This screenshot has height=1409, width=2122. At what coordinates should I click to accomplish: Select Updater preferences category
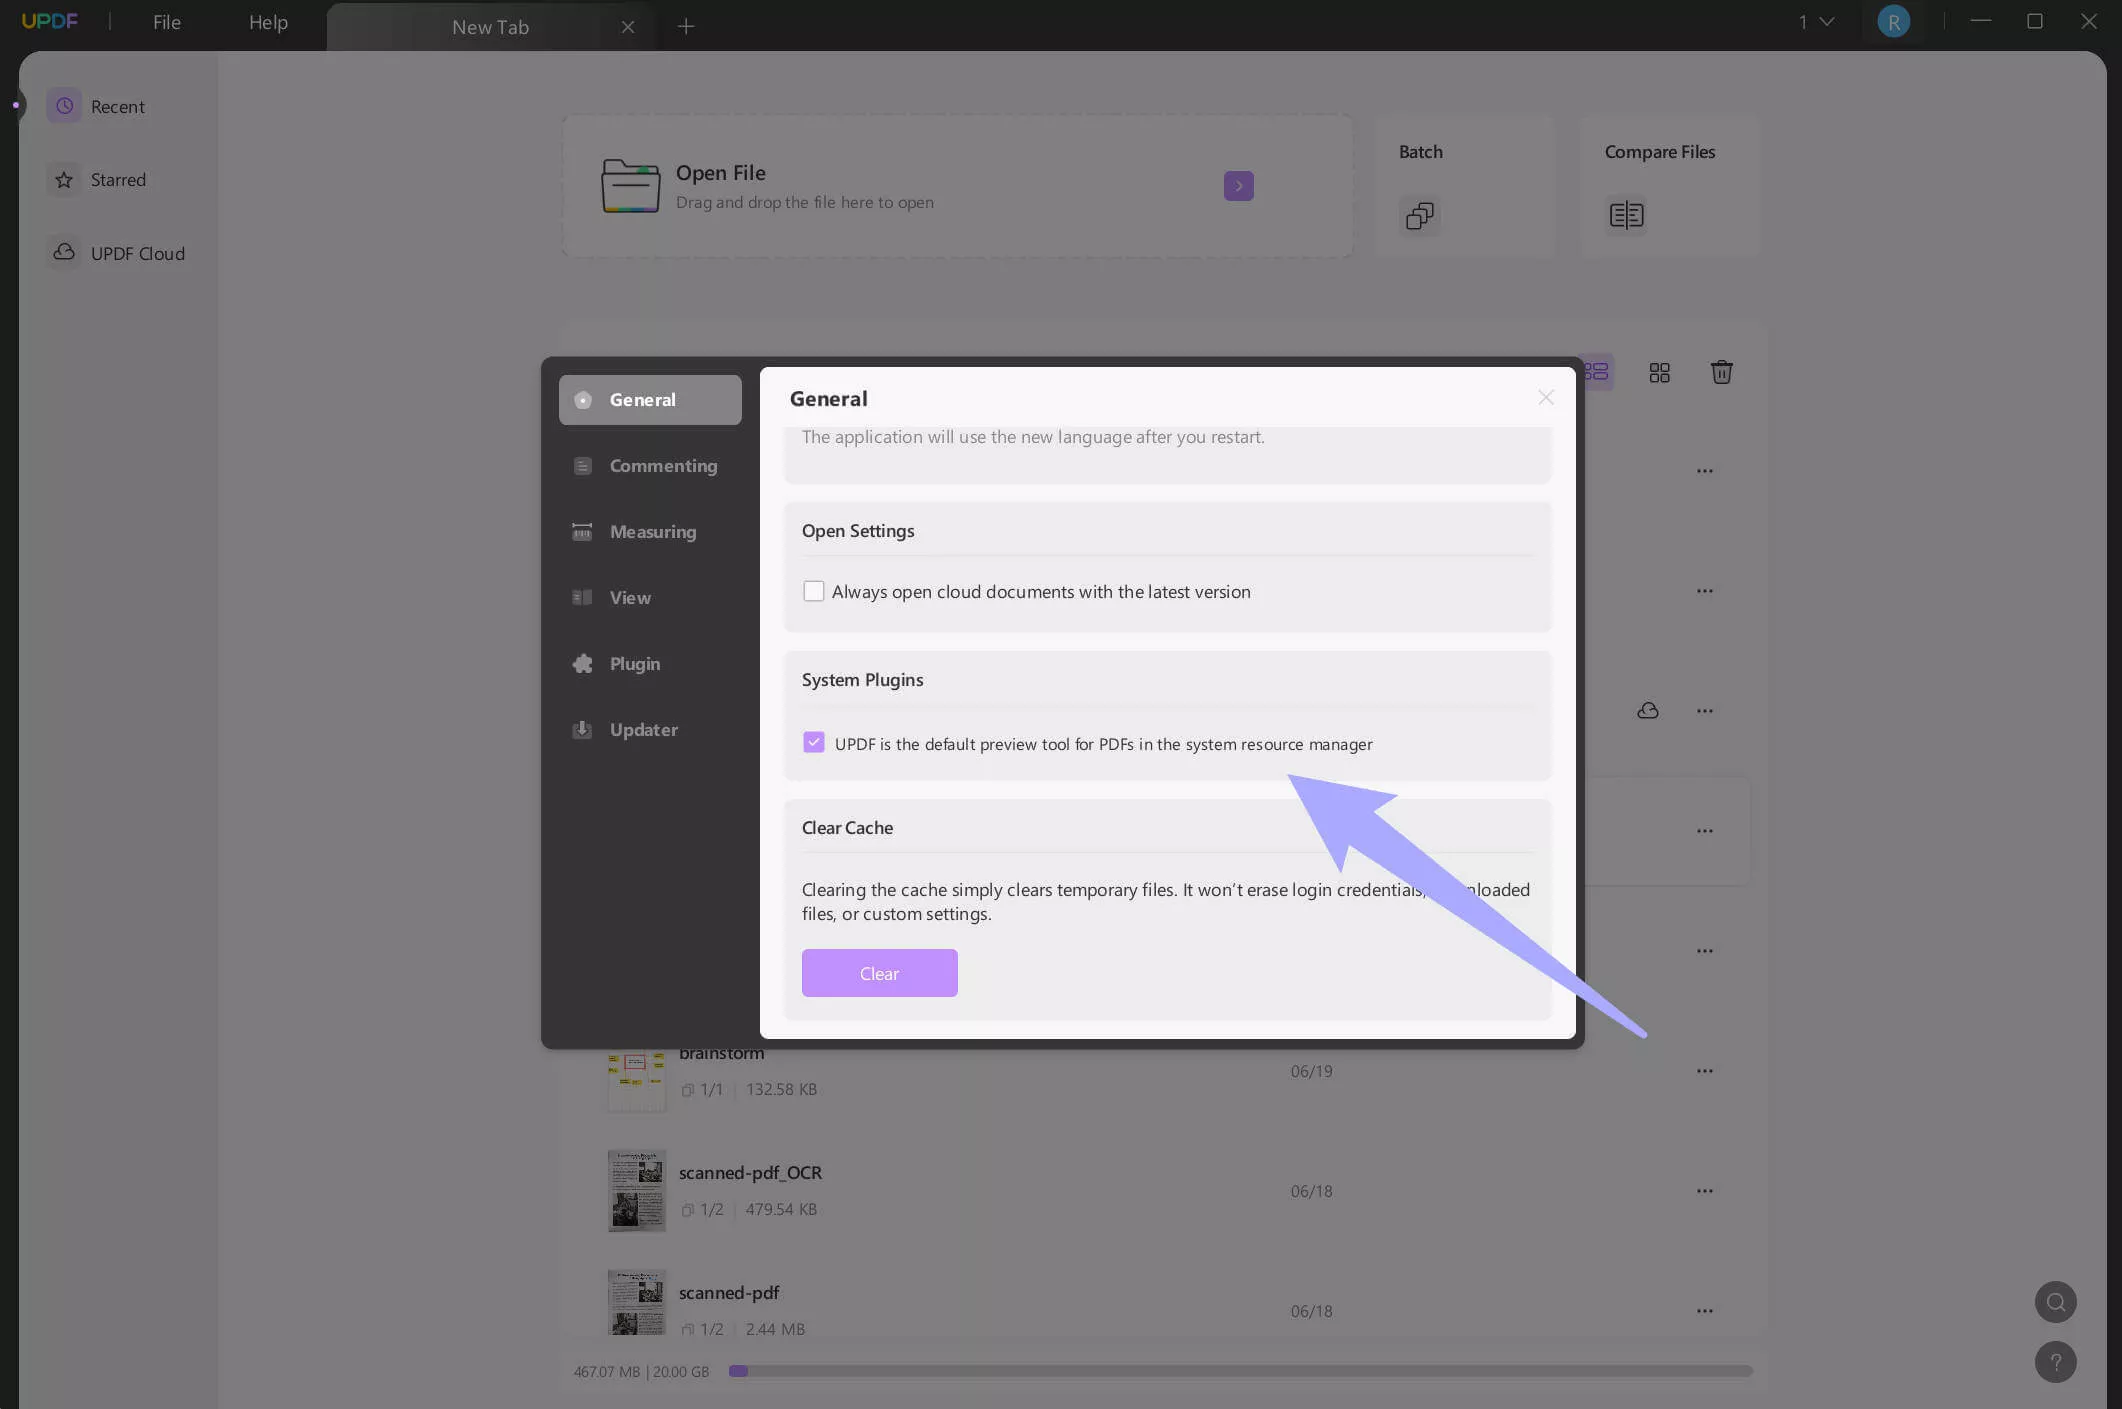650,730
